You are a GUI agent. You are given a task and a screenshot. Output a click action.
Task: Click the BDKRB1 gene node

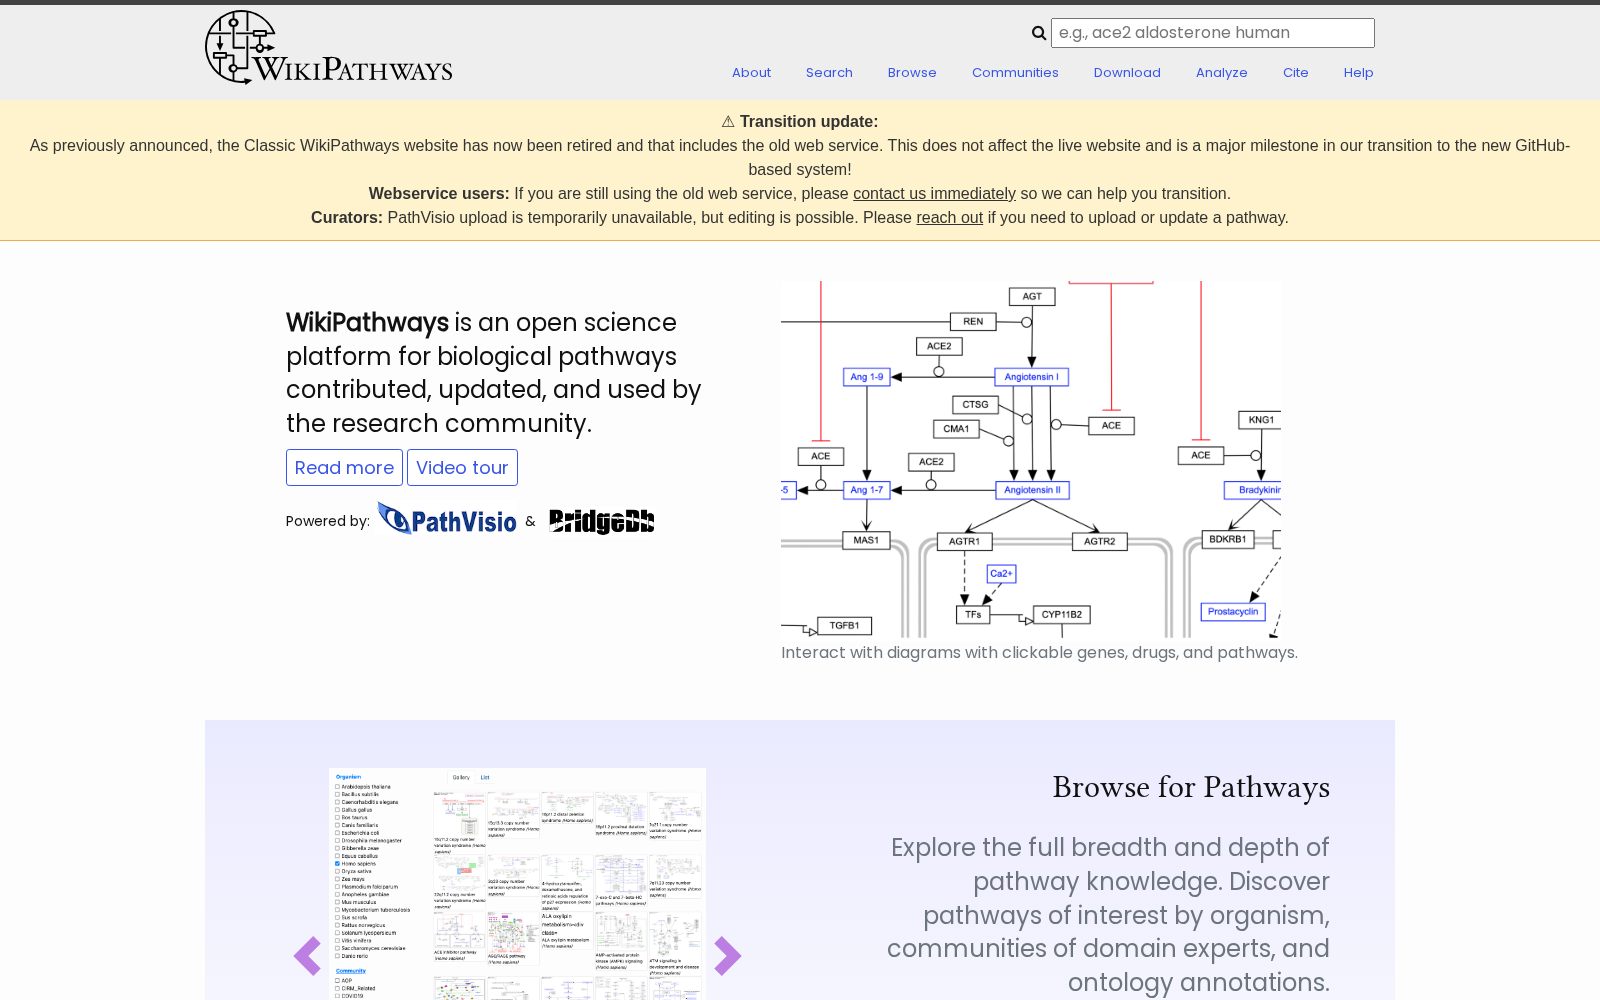1228,539
